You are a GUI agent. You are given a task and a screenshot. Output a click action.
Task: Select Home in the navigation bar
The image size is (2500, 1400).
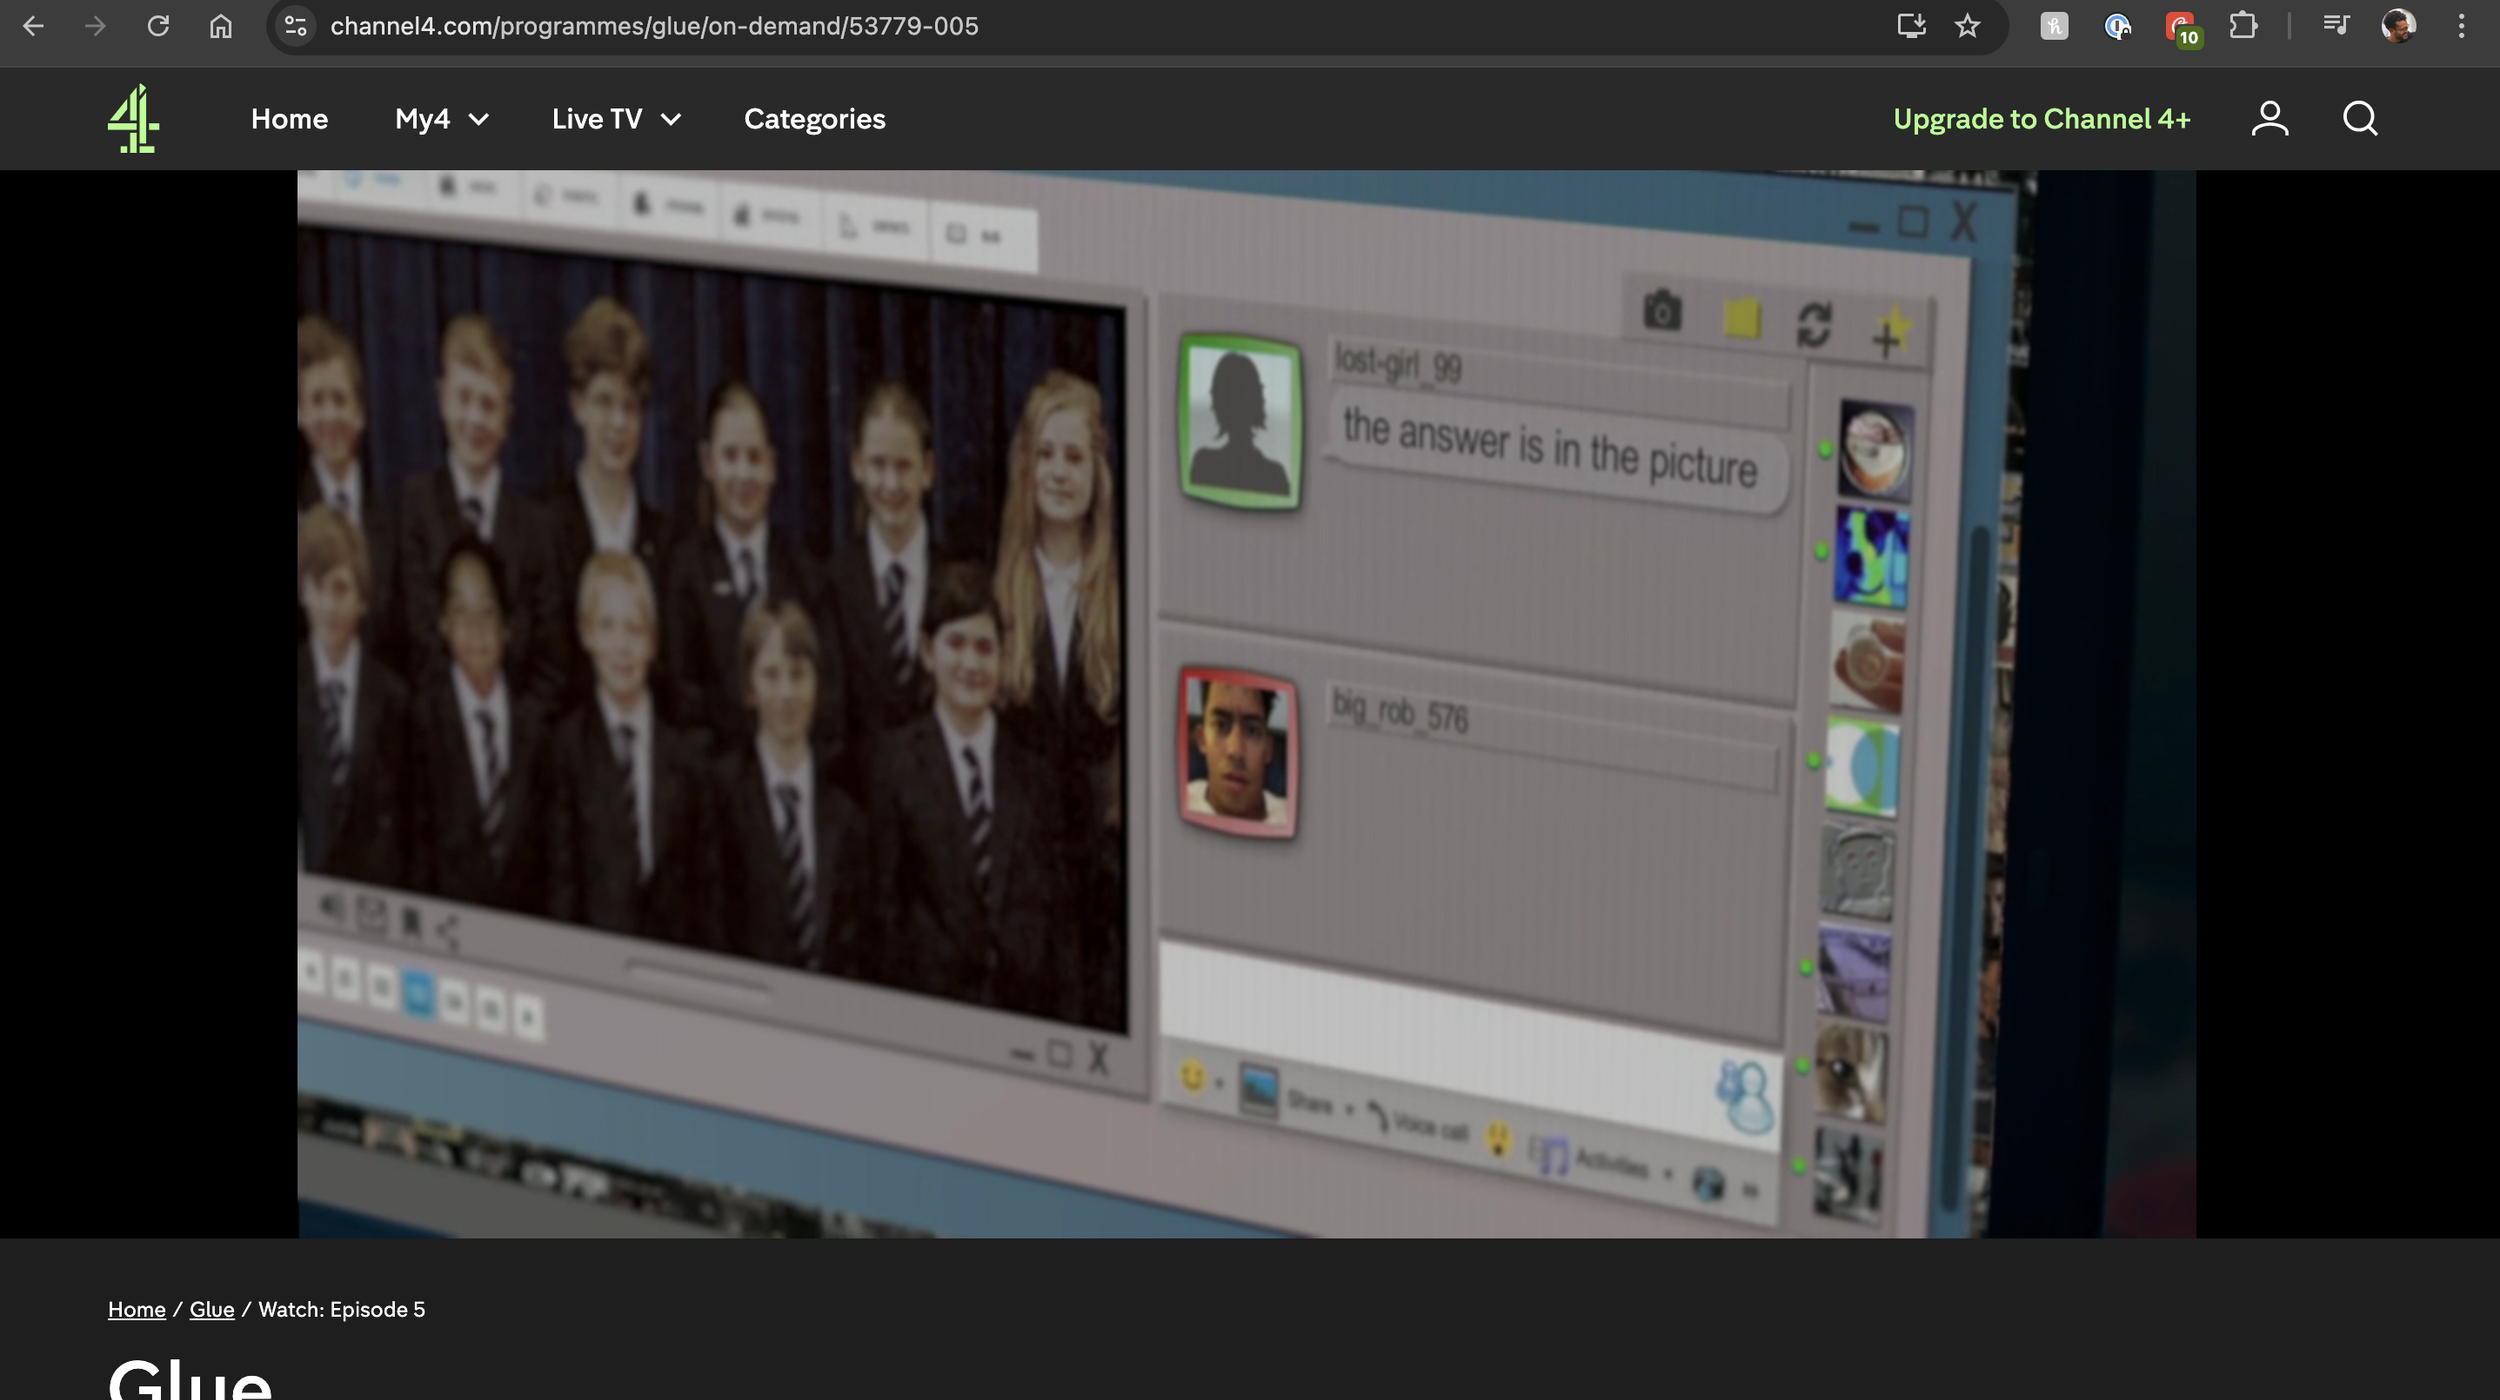pos(289,119)
